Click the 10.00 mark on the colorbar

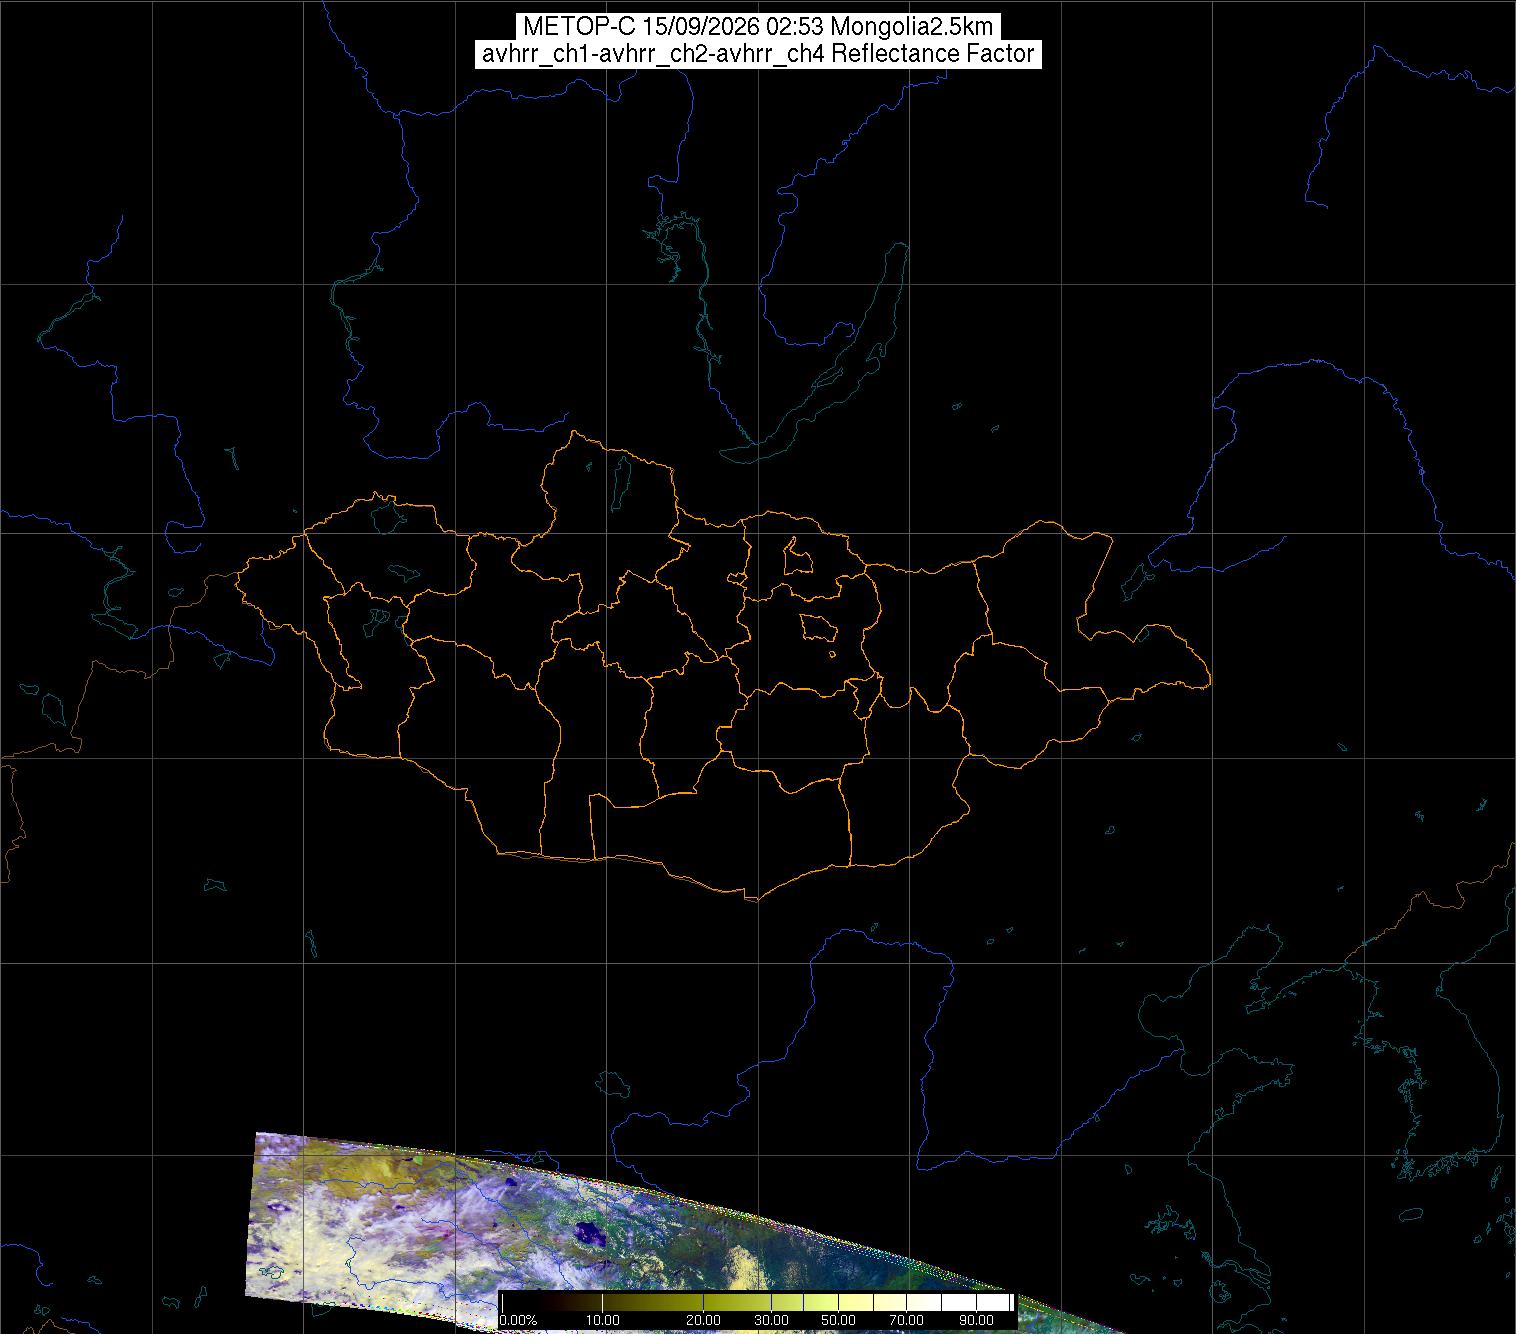tap(603, 1320)
